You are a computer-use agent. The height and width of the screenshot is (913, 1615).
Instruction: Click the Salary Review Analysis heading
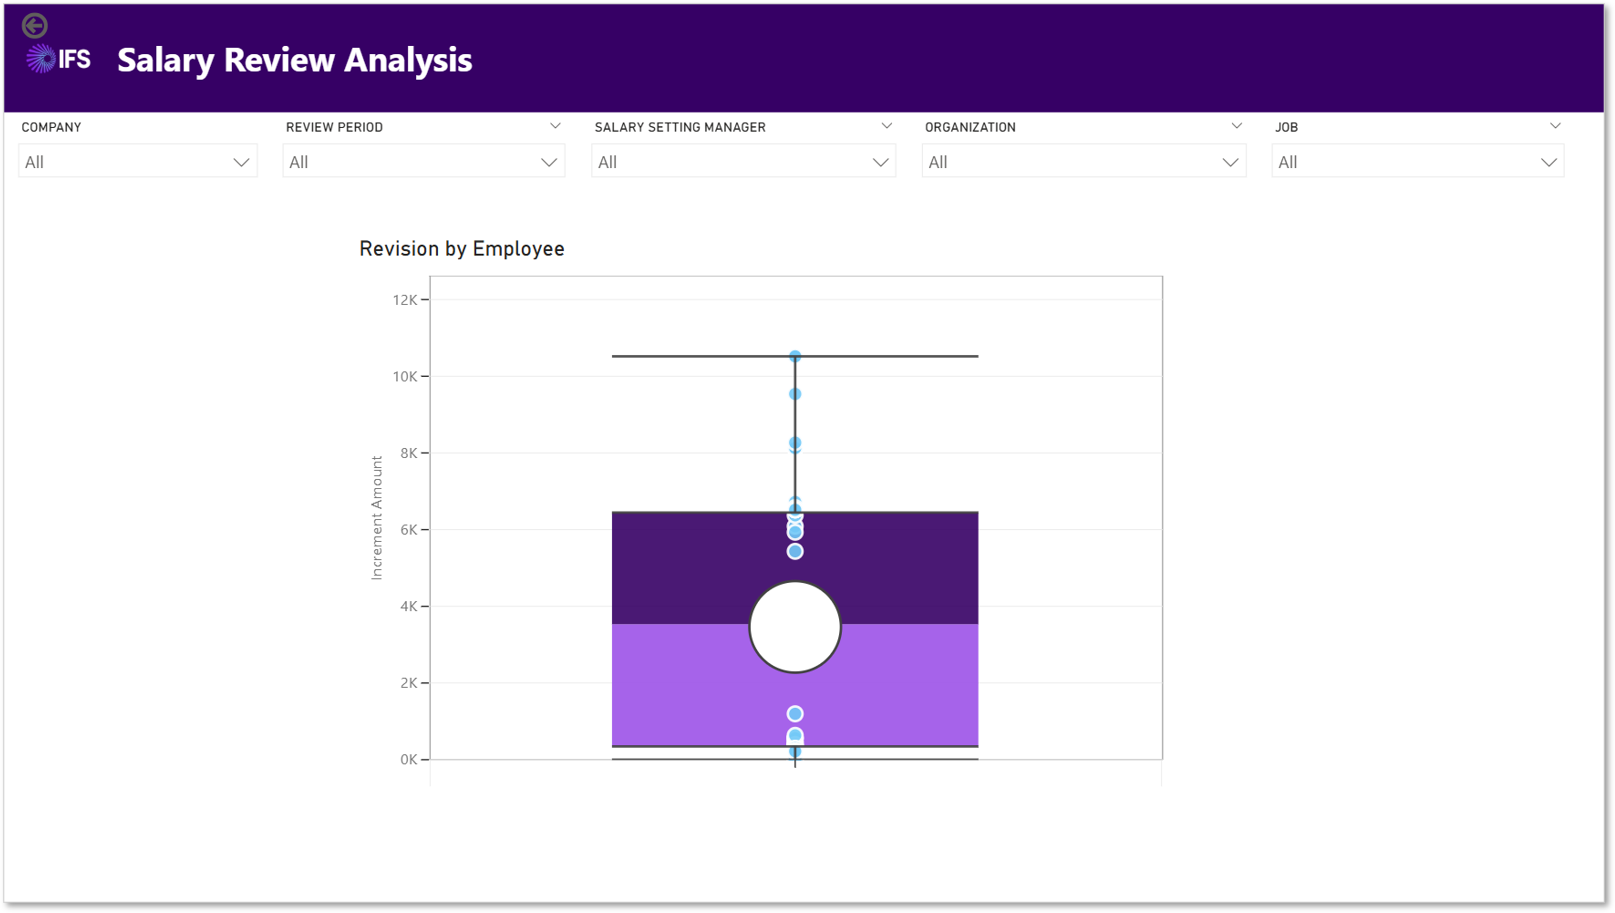[295, 60]
